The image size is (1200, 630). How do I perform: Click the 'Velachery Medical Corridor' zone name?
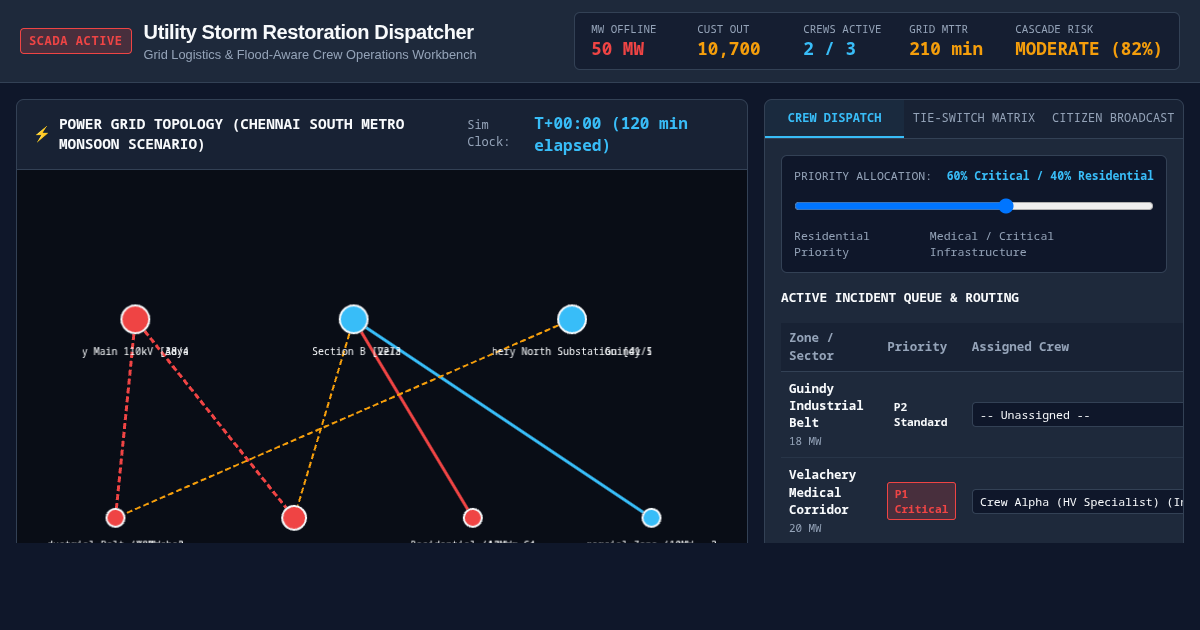point(823,491)
